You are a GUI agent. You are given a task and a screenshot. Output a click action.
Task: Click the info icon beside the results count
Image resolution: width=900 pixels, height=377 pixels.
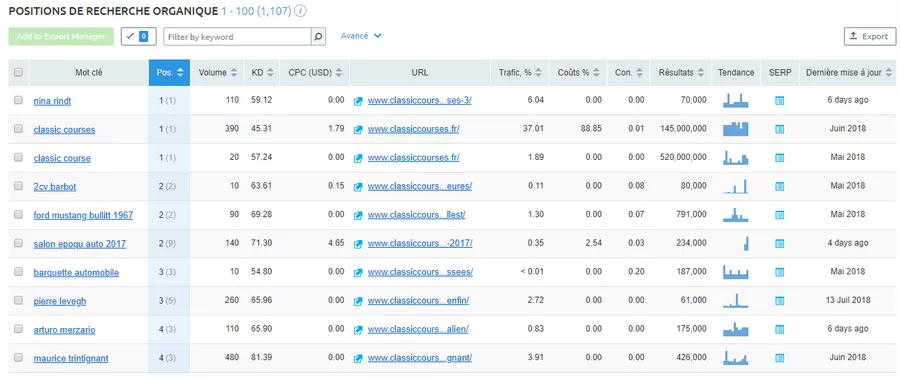[301, 11]
